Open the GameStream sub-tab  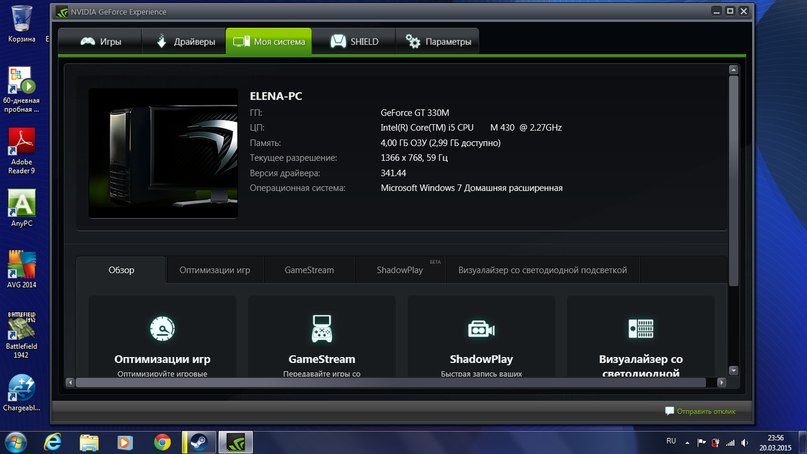[309, 270]
